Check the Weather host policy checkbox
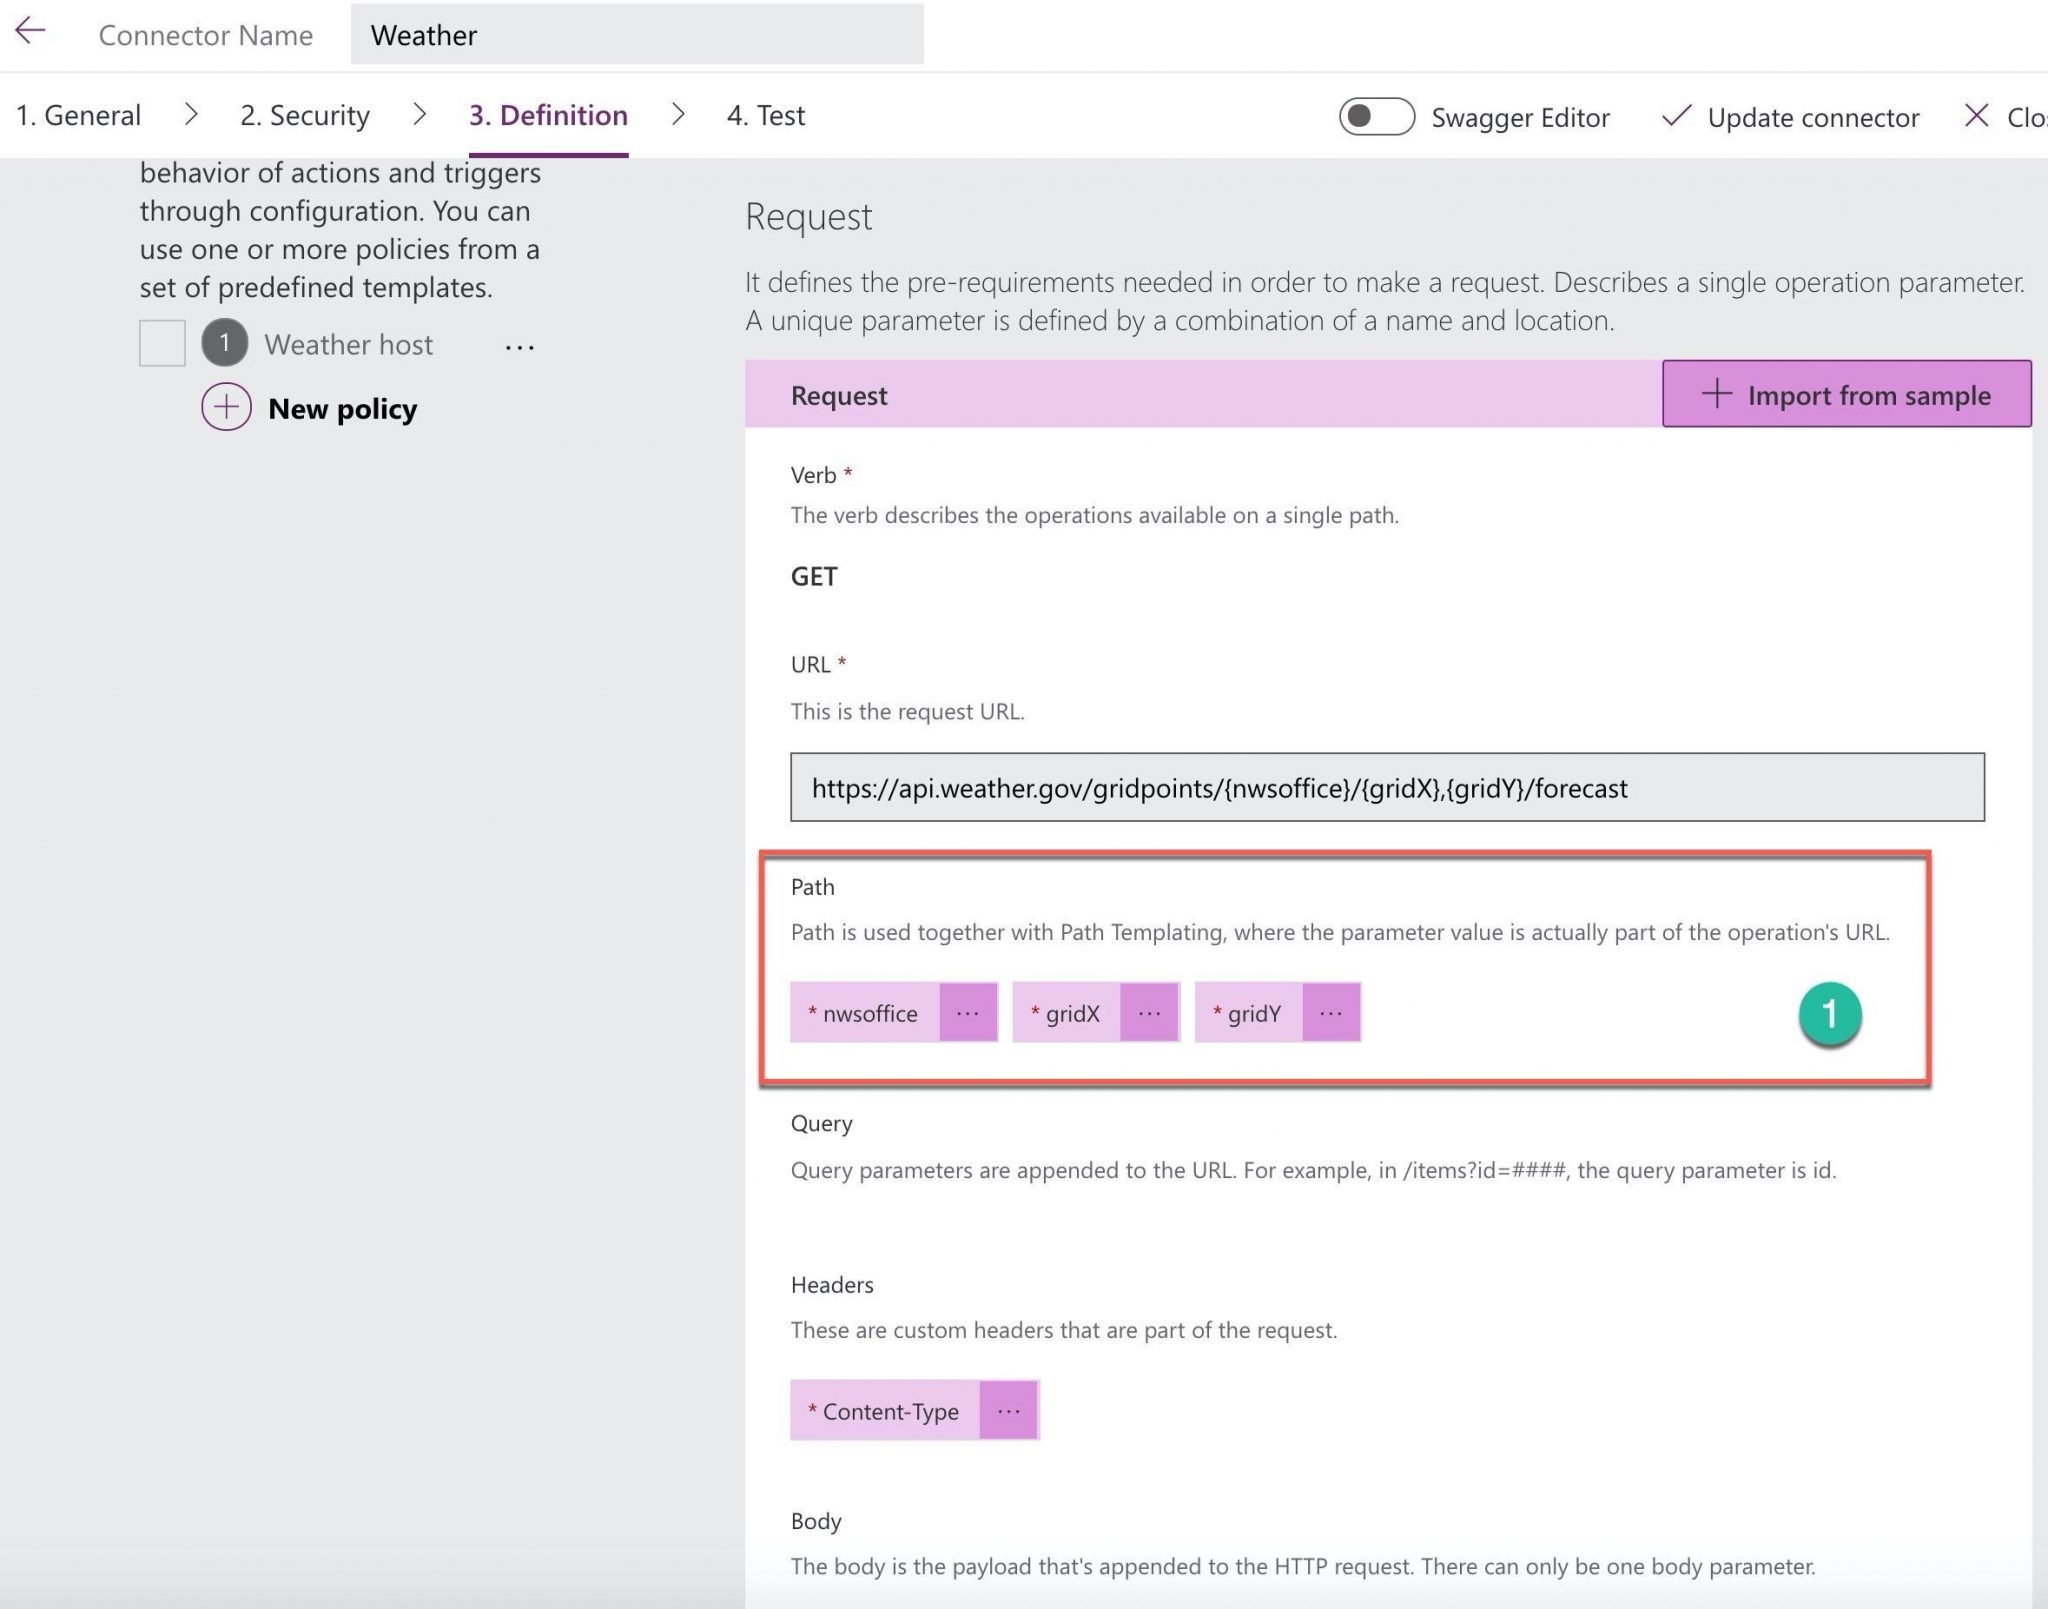Screen dimensions: 2048x1609 tap(162, 343)
